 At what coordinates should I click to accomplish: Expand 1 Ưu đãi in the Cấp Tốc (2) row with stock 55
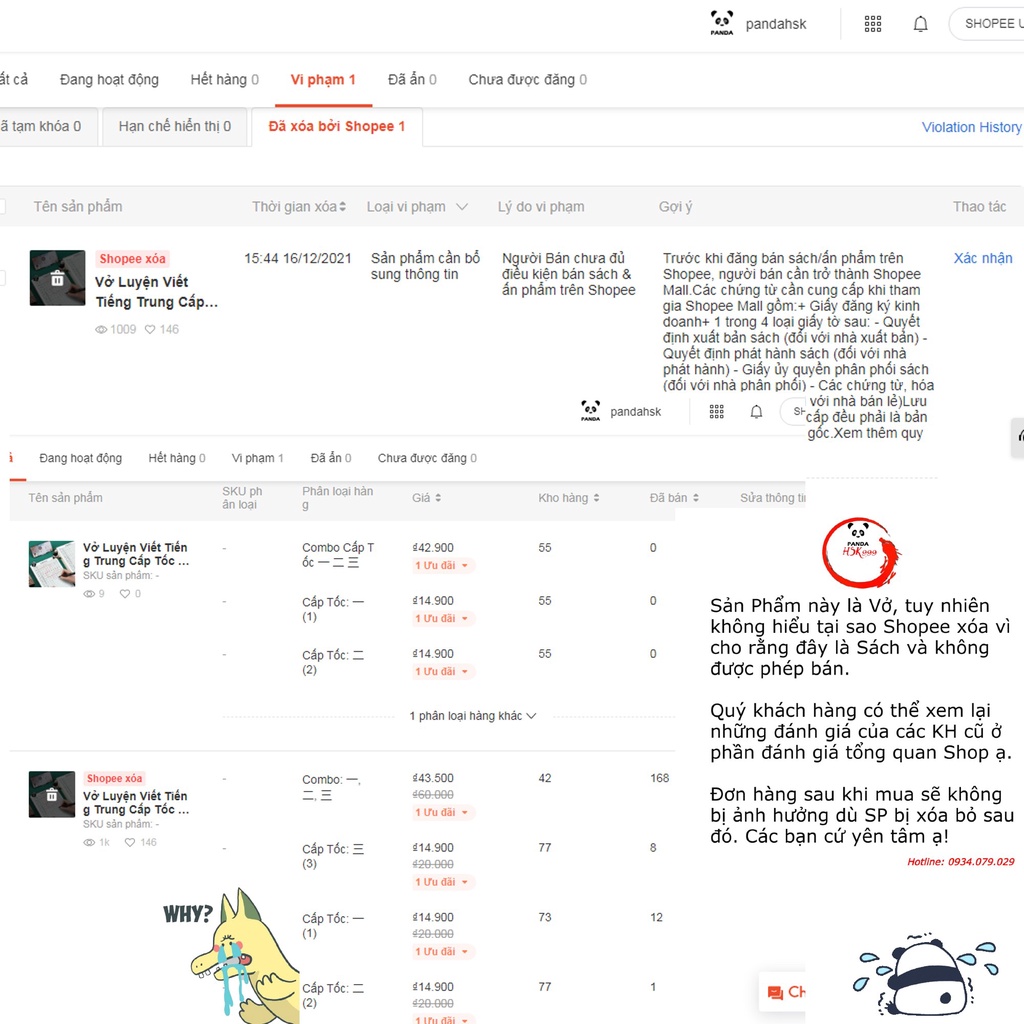coord(441,671)
